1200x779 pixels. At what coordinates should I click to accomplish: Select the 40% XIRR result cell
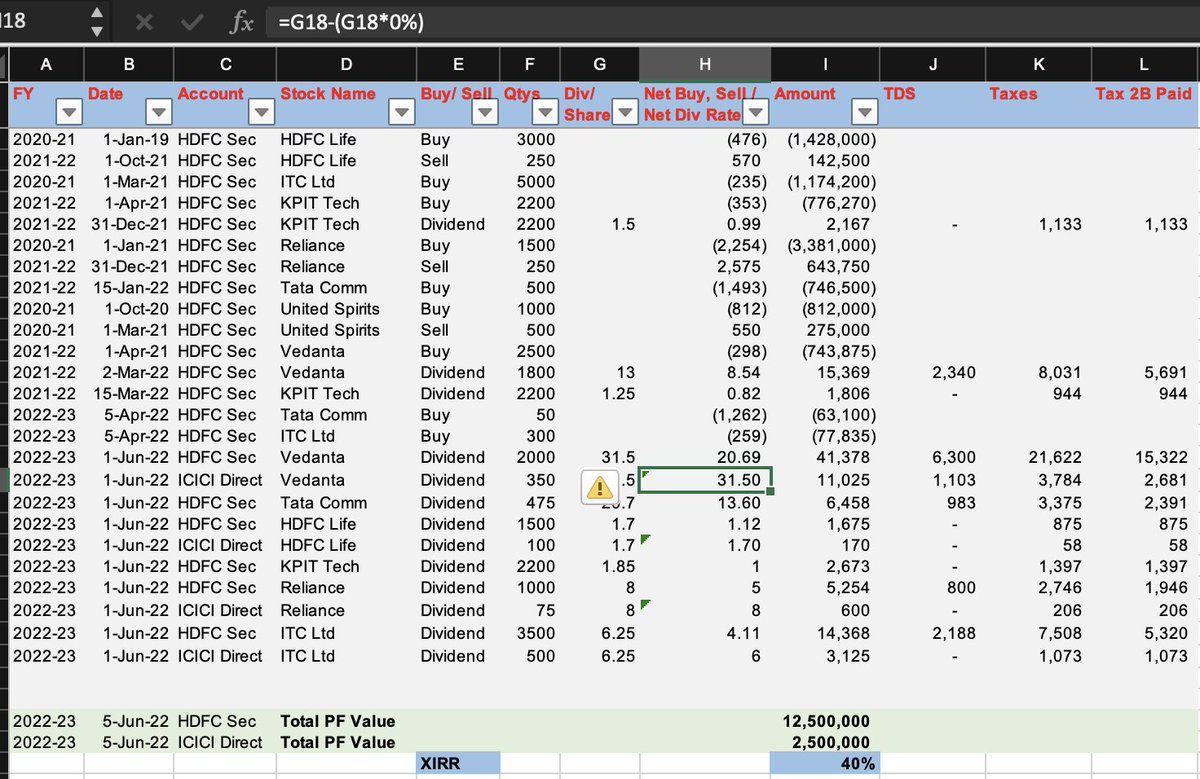click(824, 764)
